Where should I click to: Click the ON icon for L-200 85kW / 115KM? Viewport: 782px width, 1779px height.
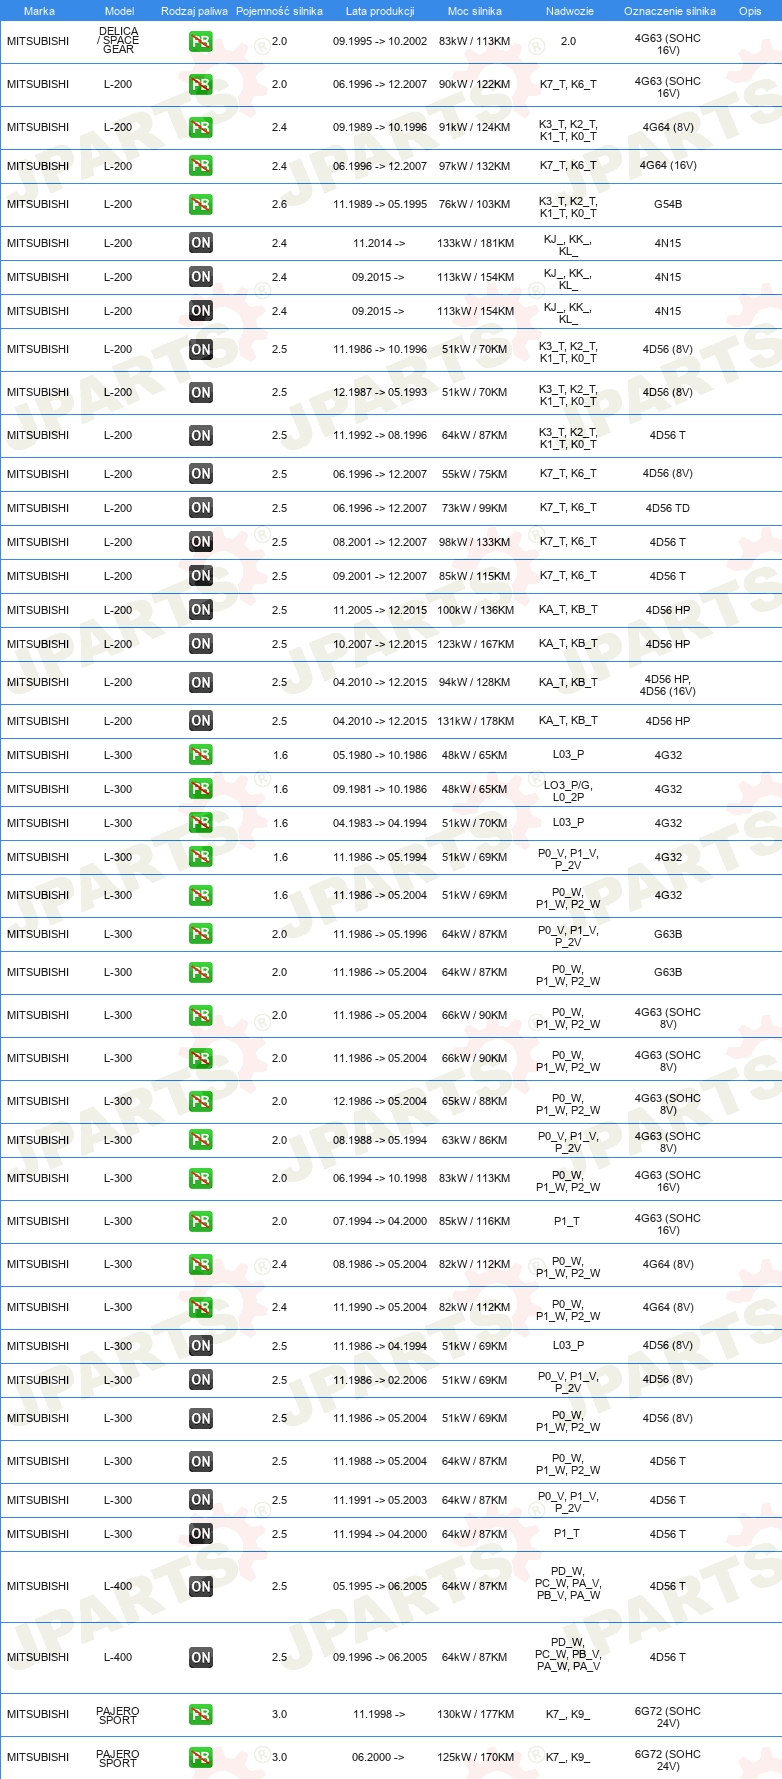[x=201, y=576]
